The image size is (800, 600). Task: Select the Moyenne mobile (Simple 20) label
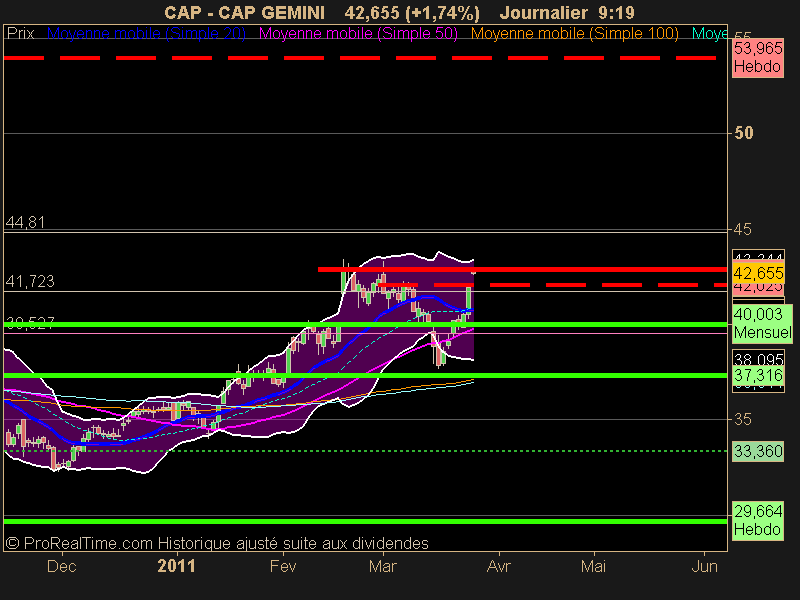146,34
